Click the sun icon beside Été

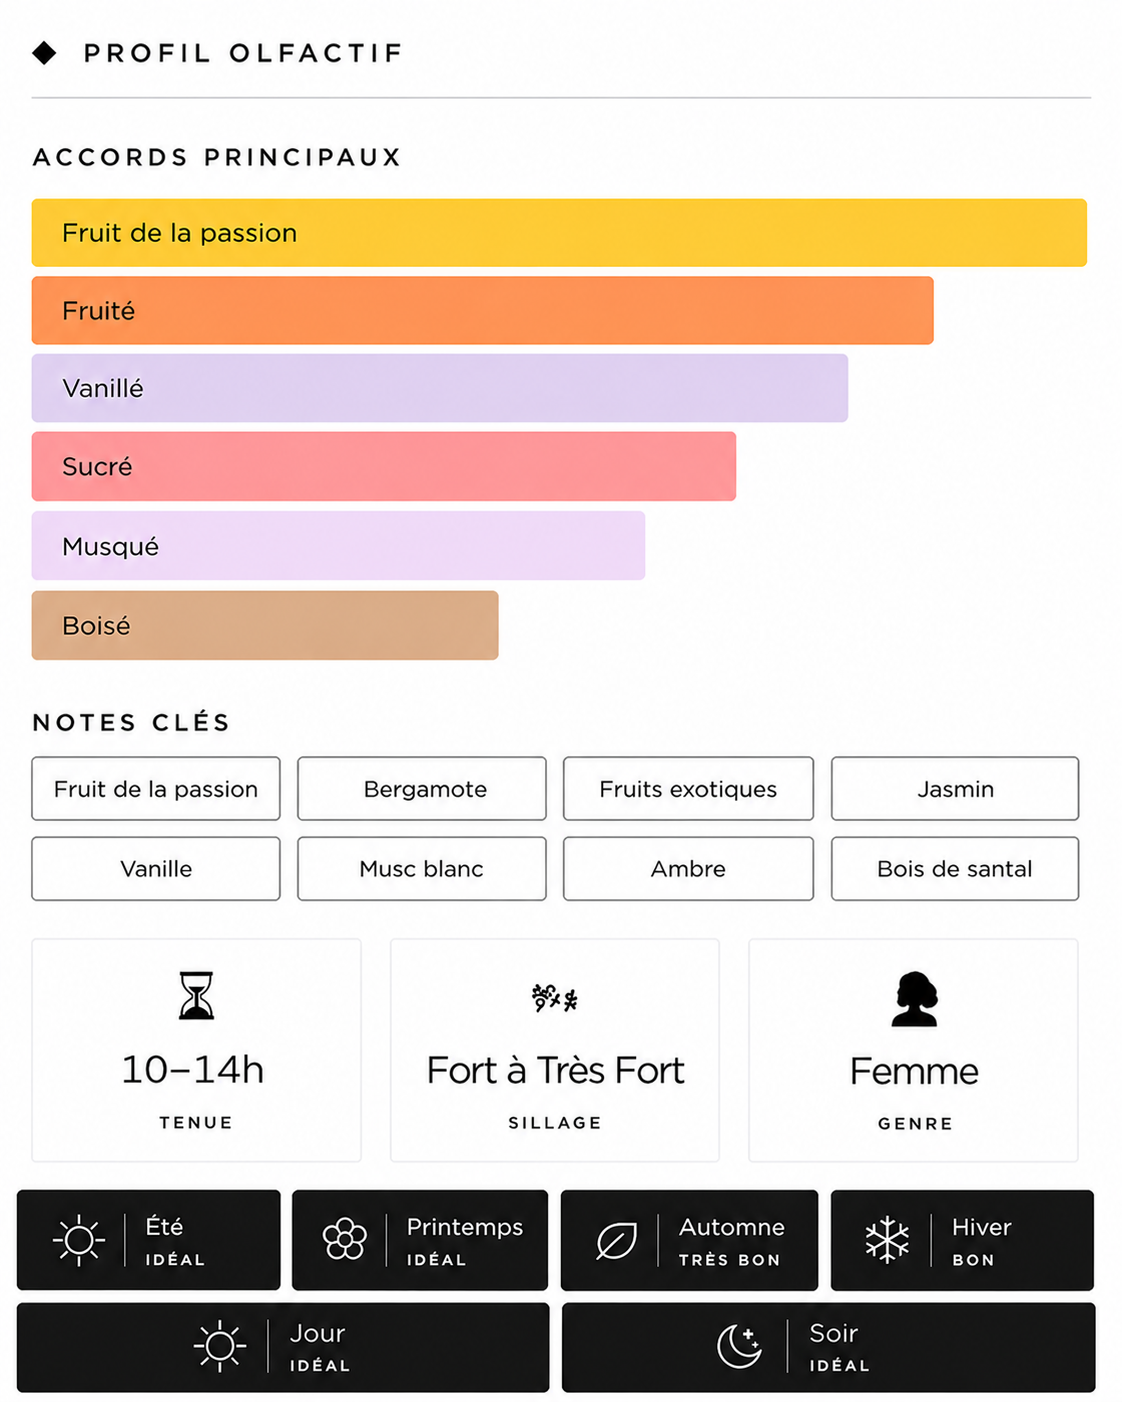pyautogui.click(x=79, y=1240)
